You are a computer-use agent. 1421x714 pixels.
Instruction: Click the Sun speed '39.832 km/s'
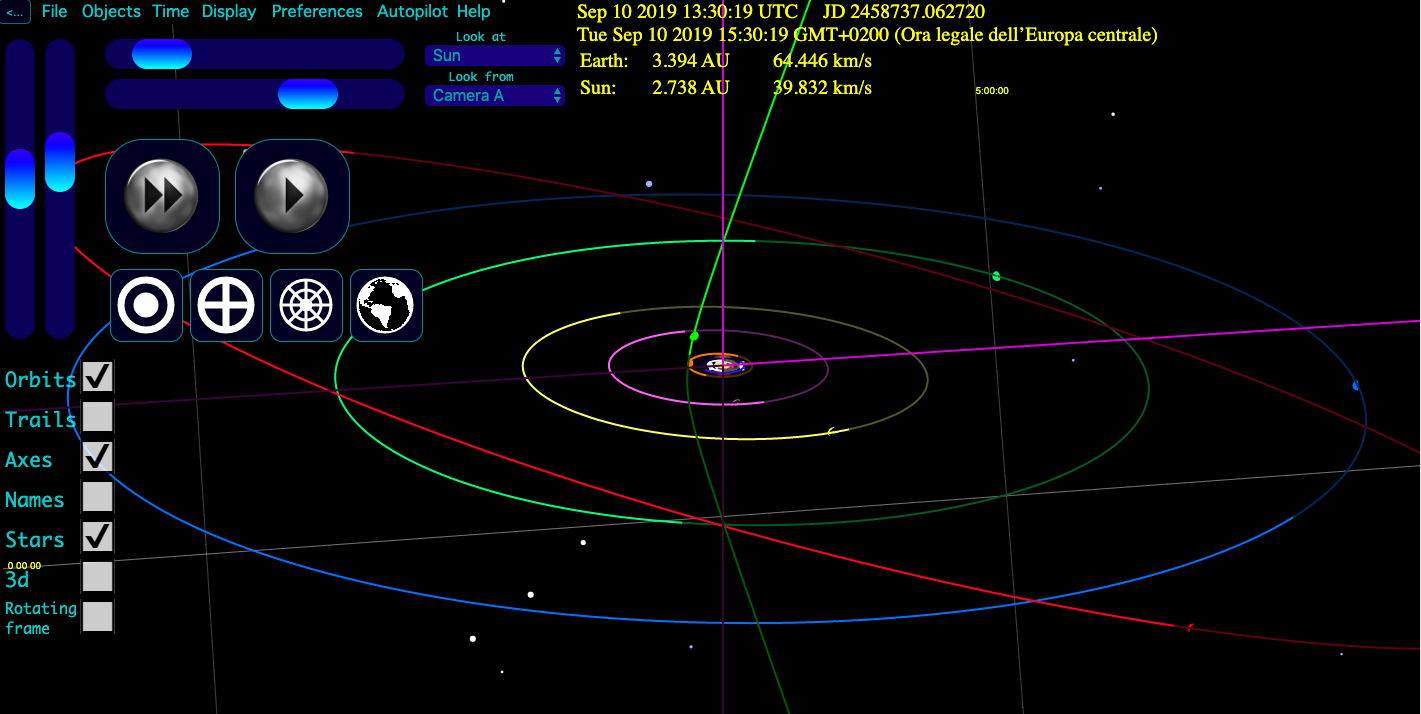point(822,88)
